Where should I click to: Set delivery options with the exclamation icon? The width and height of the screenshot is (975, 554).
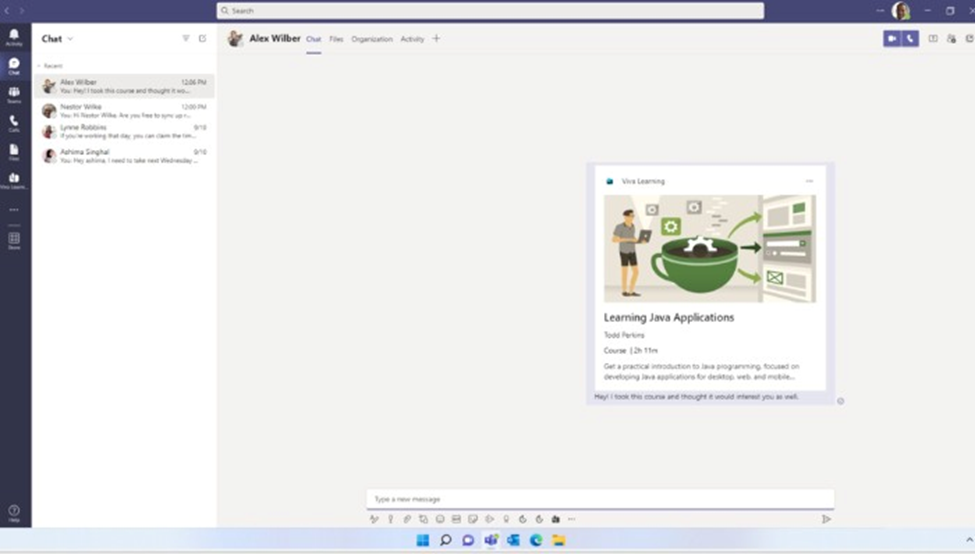[390, 519]
